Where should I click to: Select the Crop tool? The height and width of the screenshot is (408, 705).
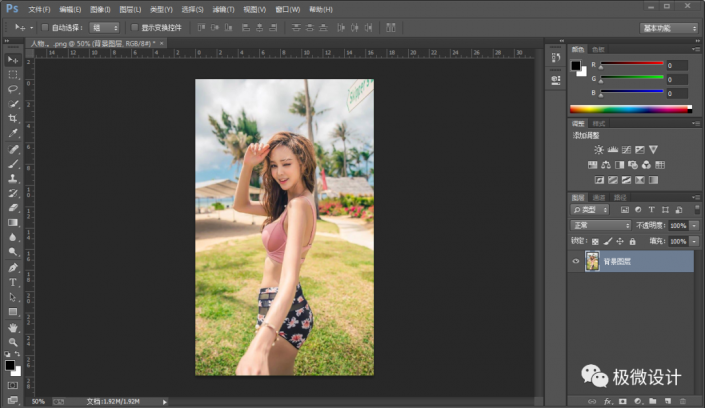point(13,119)
